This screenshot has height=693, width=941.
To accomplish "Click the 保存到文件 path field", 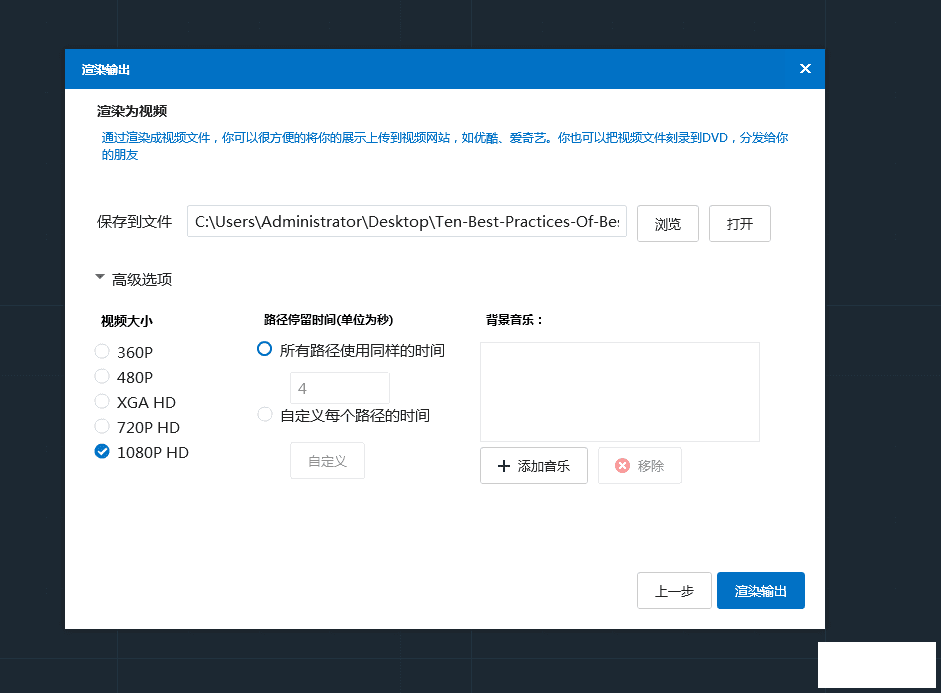I will point(407,221).
